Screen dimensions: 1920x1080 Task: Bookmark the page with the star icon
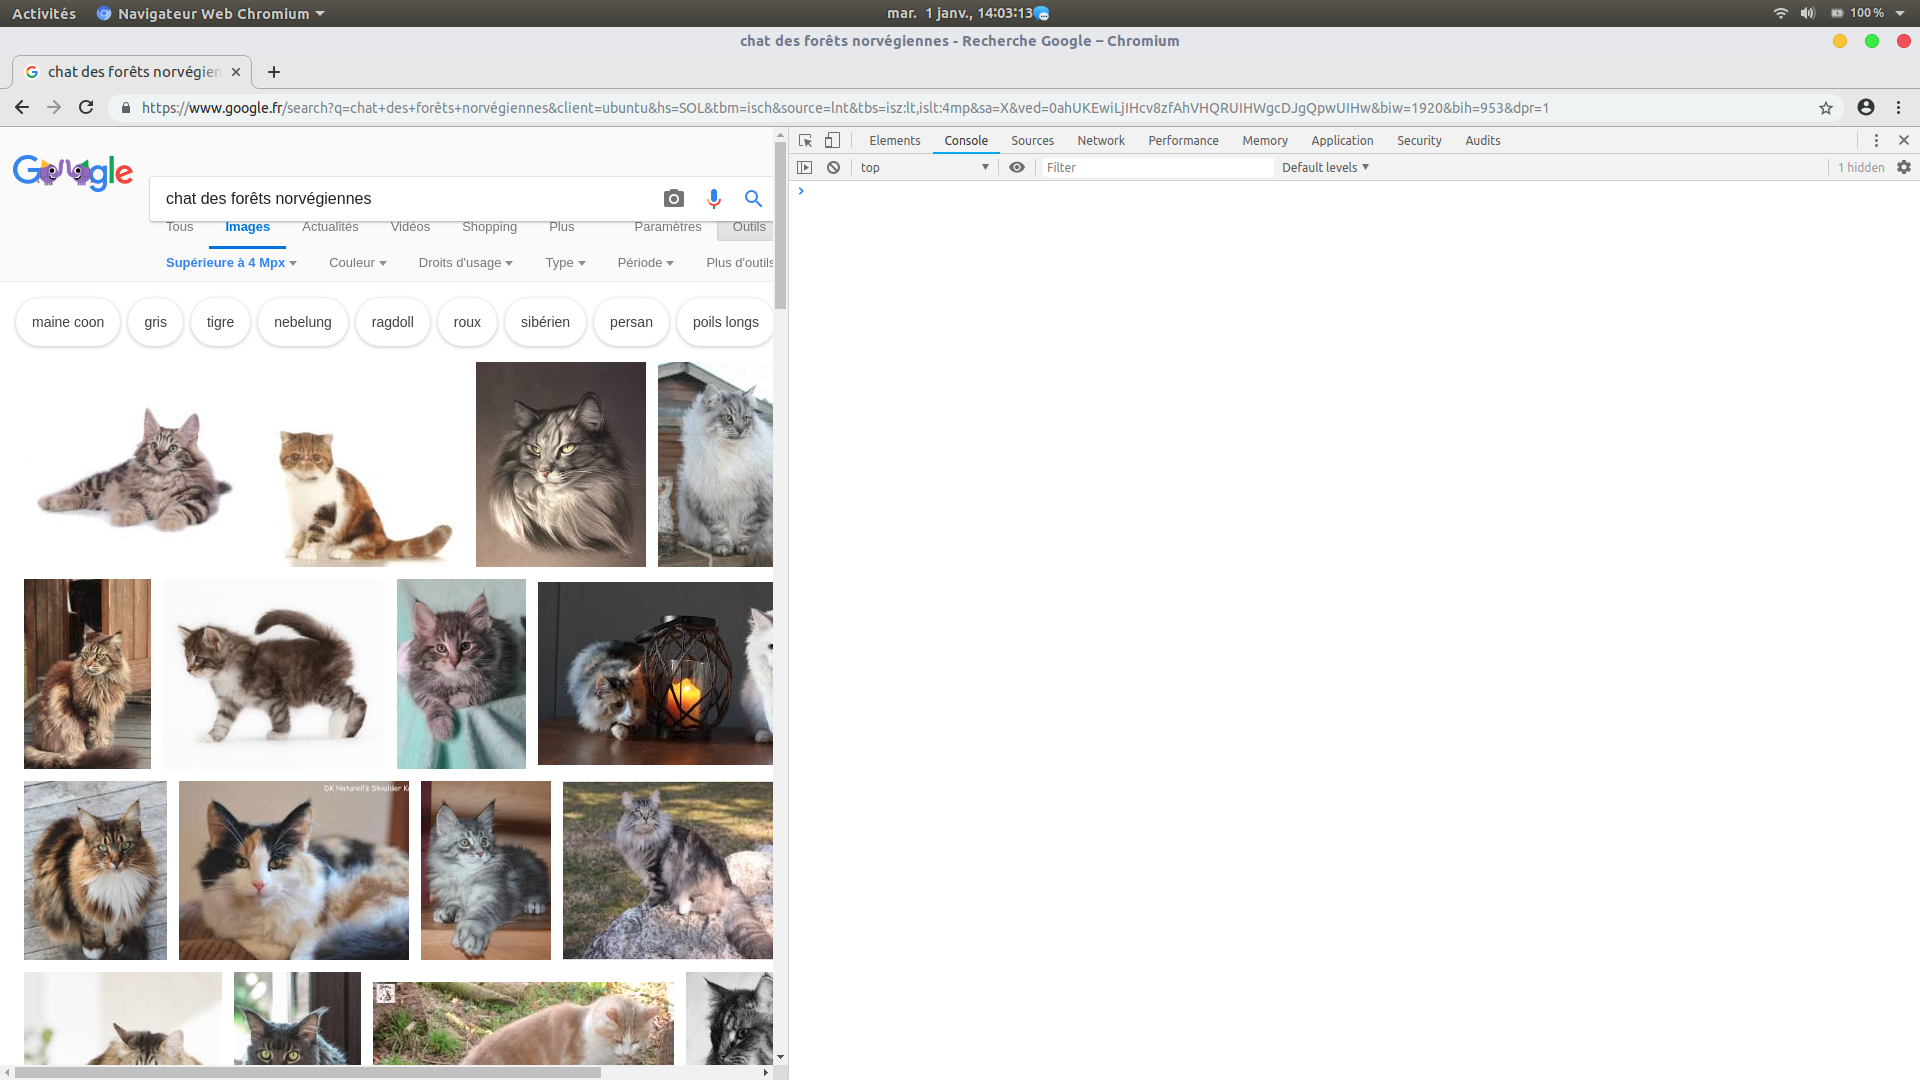point(1826,108)
